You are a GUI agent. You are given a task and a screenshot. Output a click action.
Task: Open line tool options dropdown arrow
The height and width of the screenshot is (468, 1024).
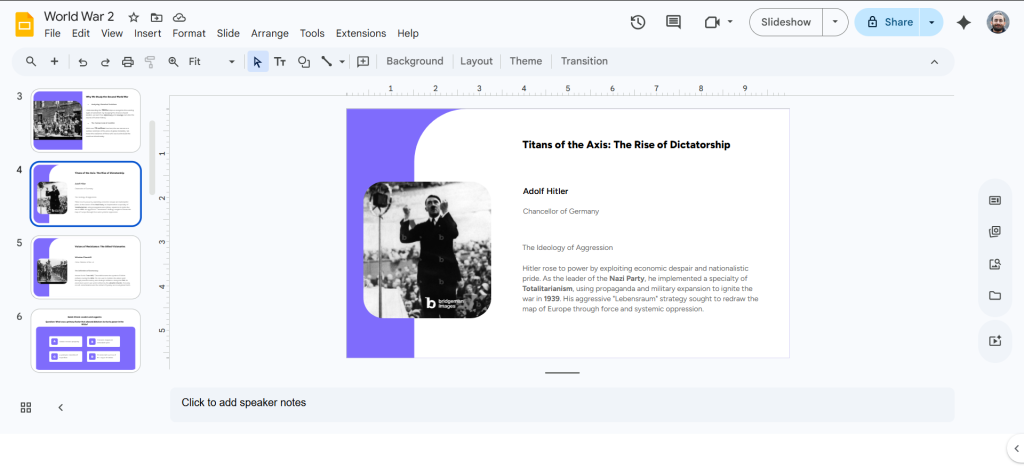[x=342, y=61]
